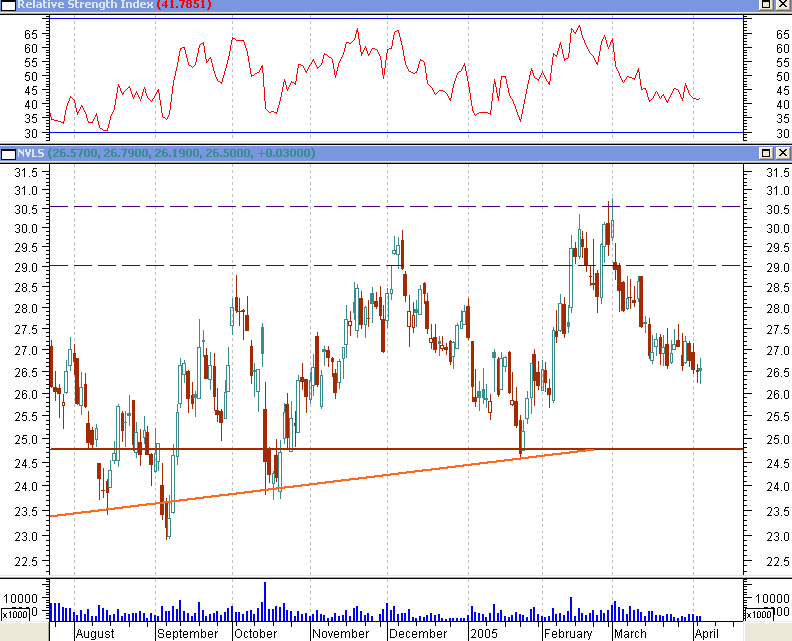Select the upper blue RSI overbought line
This screenshot has height=641, width=792.
(x=397, y=18)
